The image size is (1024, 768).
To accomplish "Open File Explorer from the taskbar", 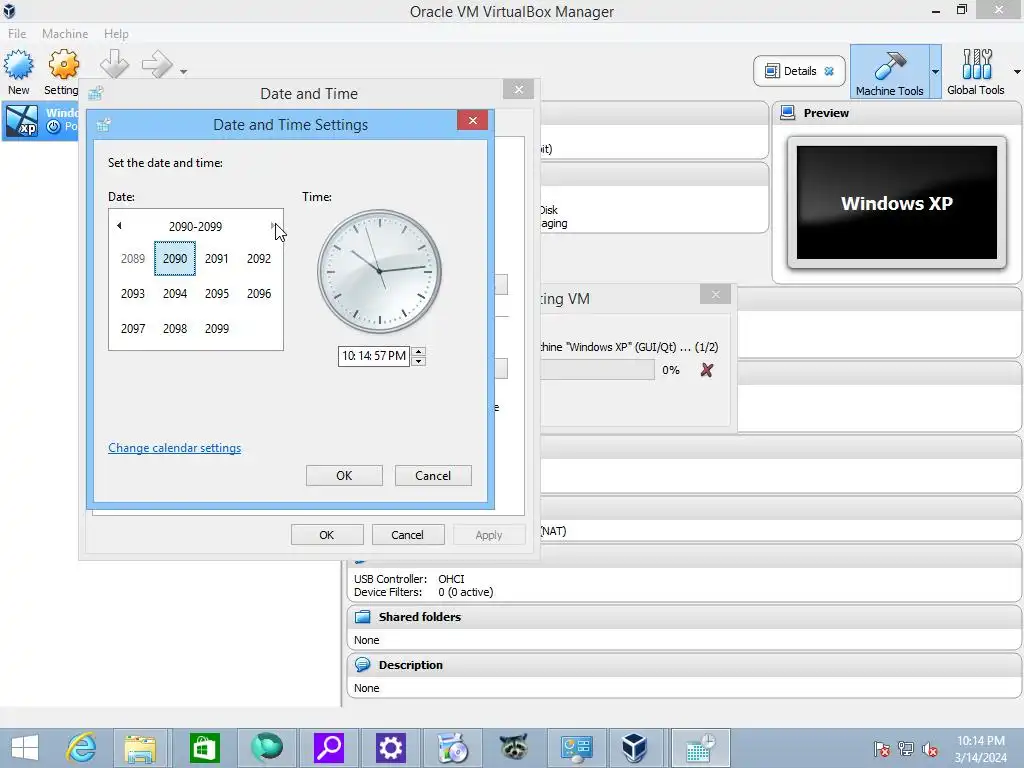I will coord(140,748).
